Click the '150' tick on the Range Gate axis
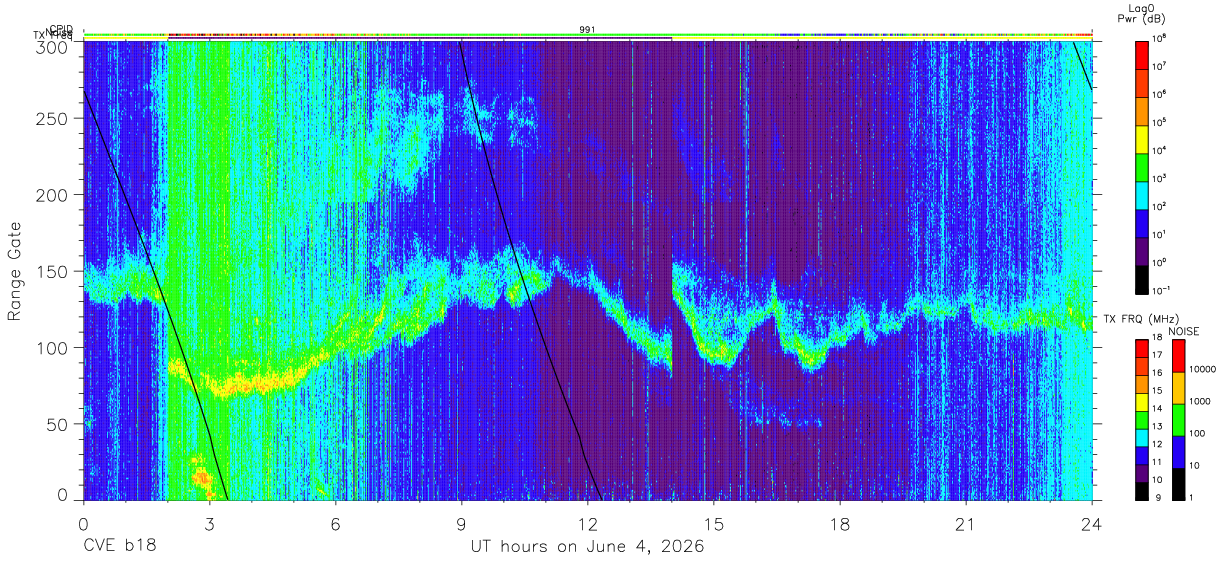Image resolution: width=1228 pixels, height=567 pixels. point(54,271)
